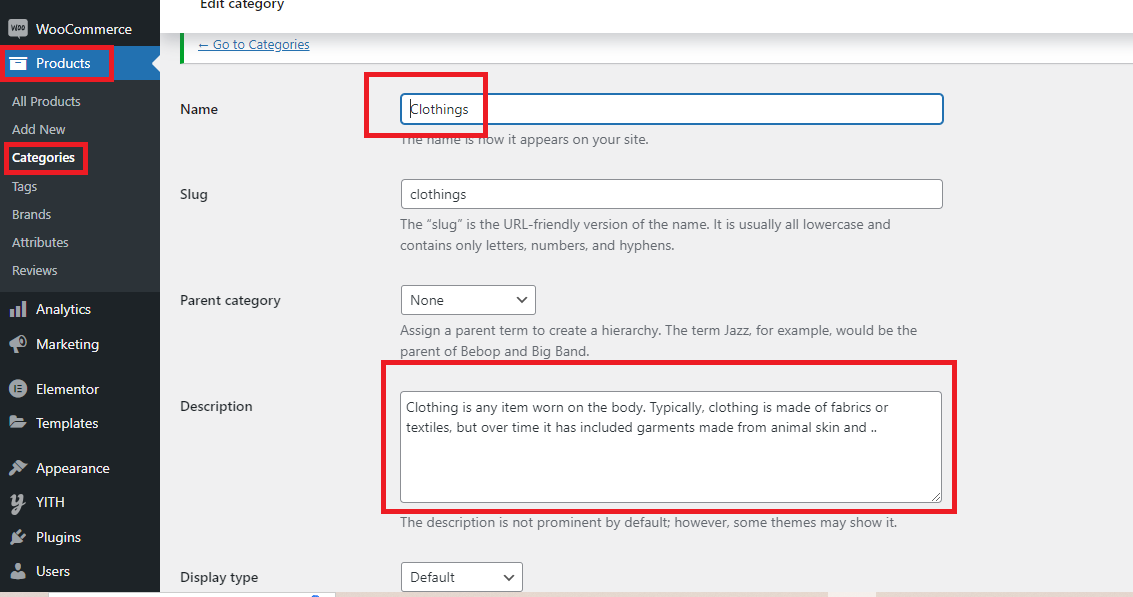Click the Templates folder icon

point(18,422)
